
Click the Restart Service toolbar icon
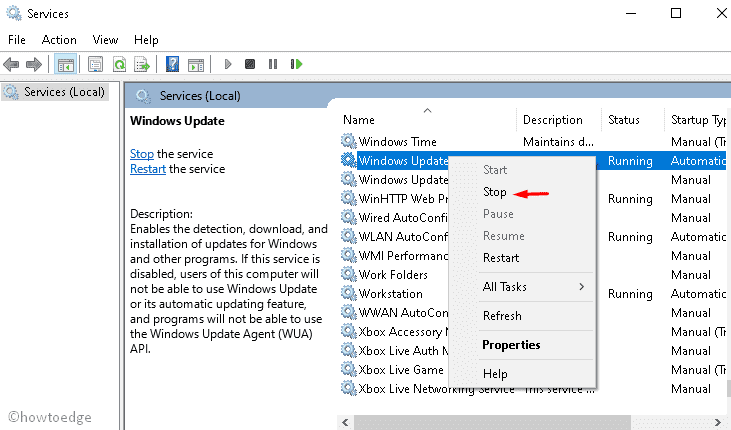click(297, 64)
